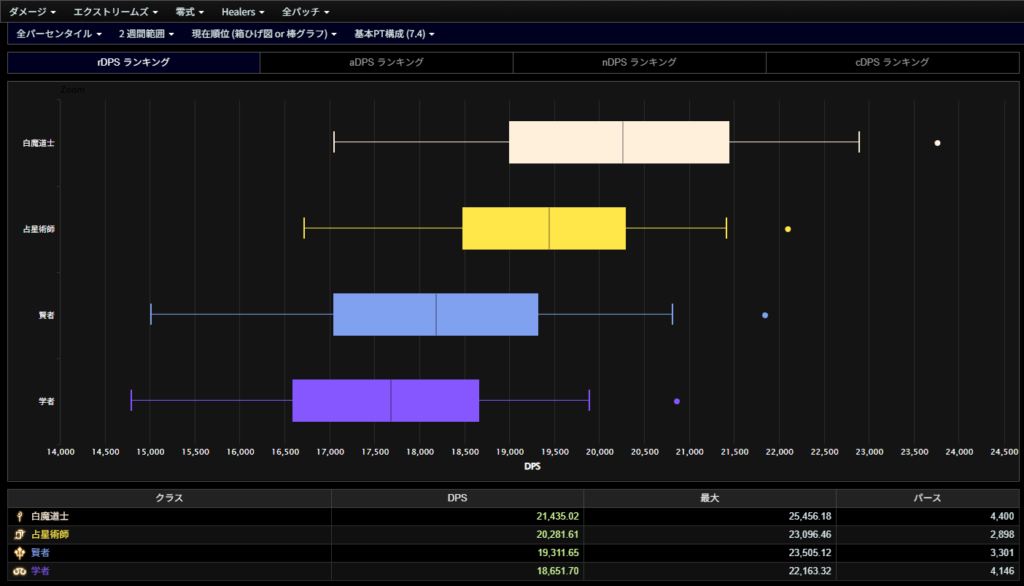Expand the 2 週間範囲 time range dropdown
1024x586 pixels.
click(x=146, y=34)
